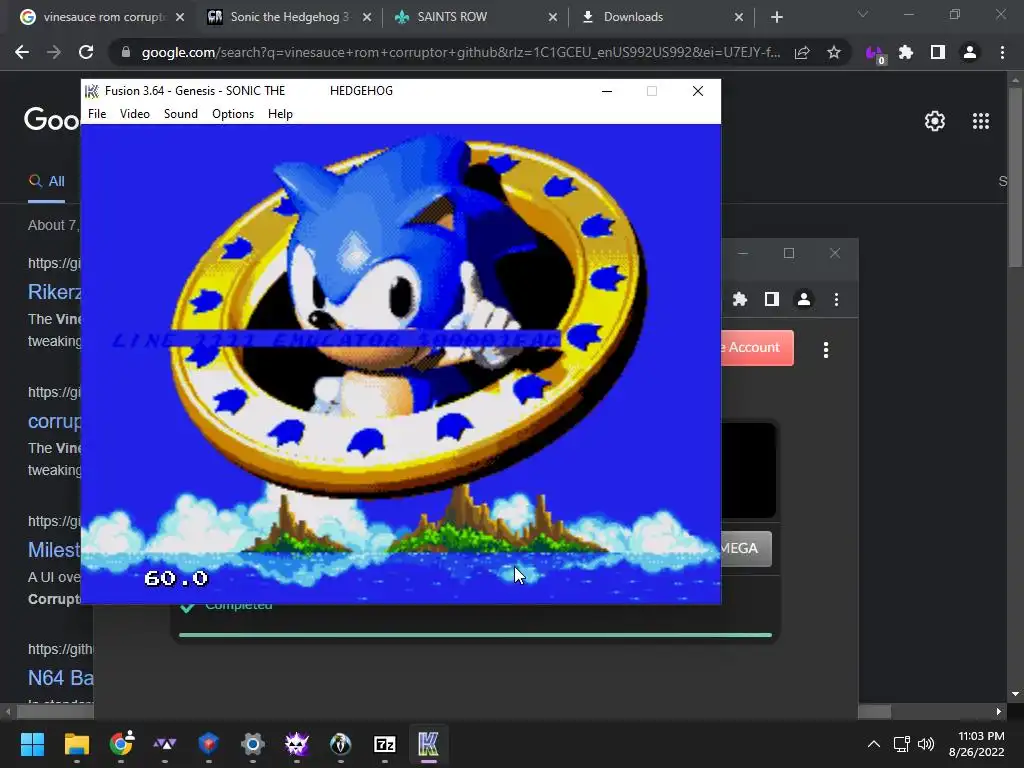Viewport: 1024px width, 768px height.
Task: Close the Downloads tab
Action: coord(739,17)
